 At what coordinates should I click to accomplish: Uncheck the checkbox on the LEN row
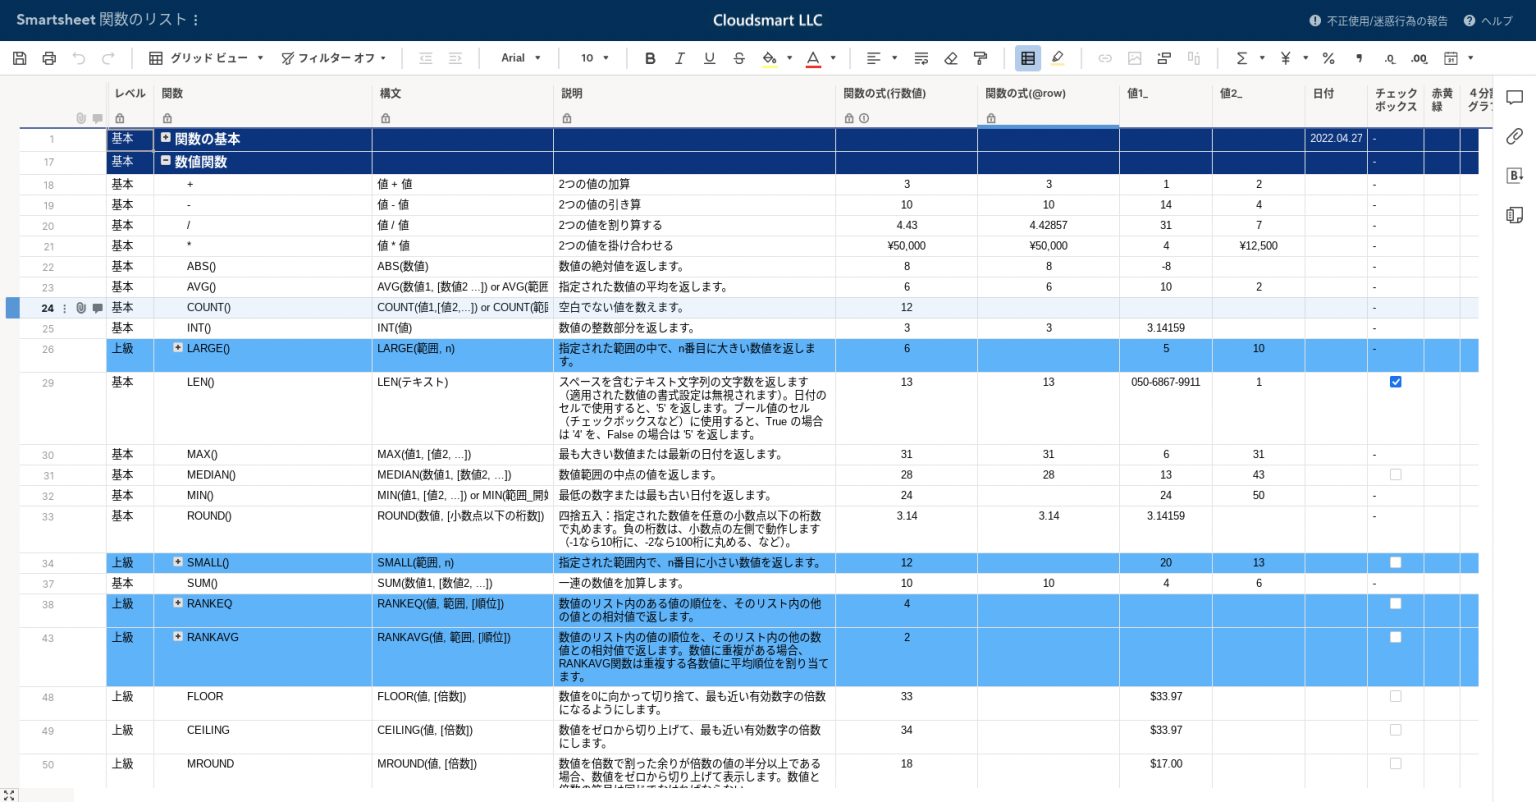tap(1395, 381)
